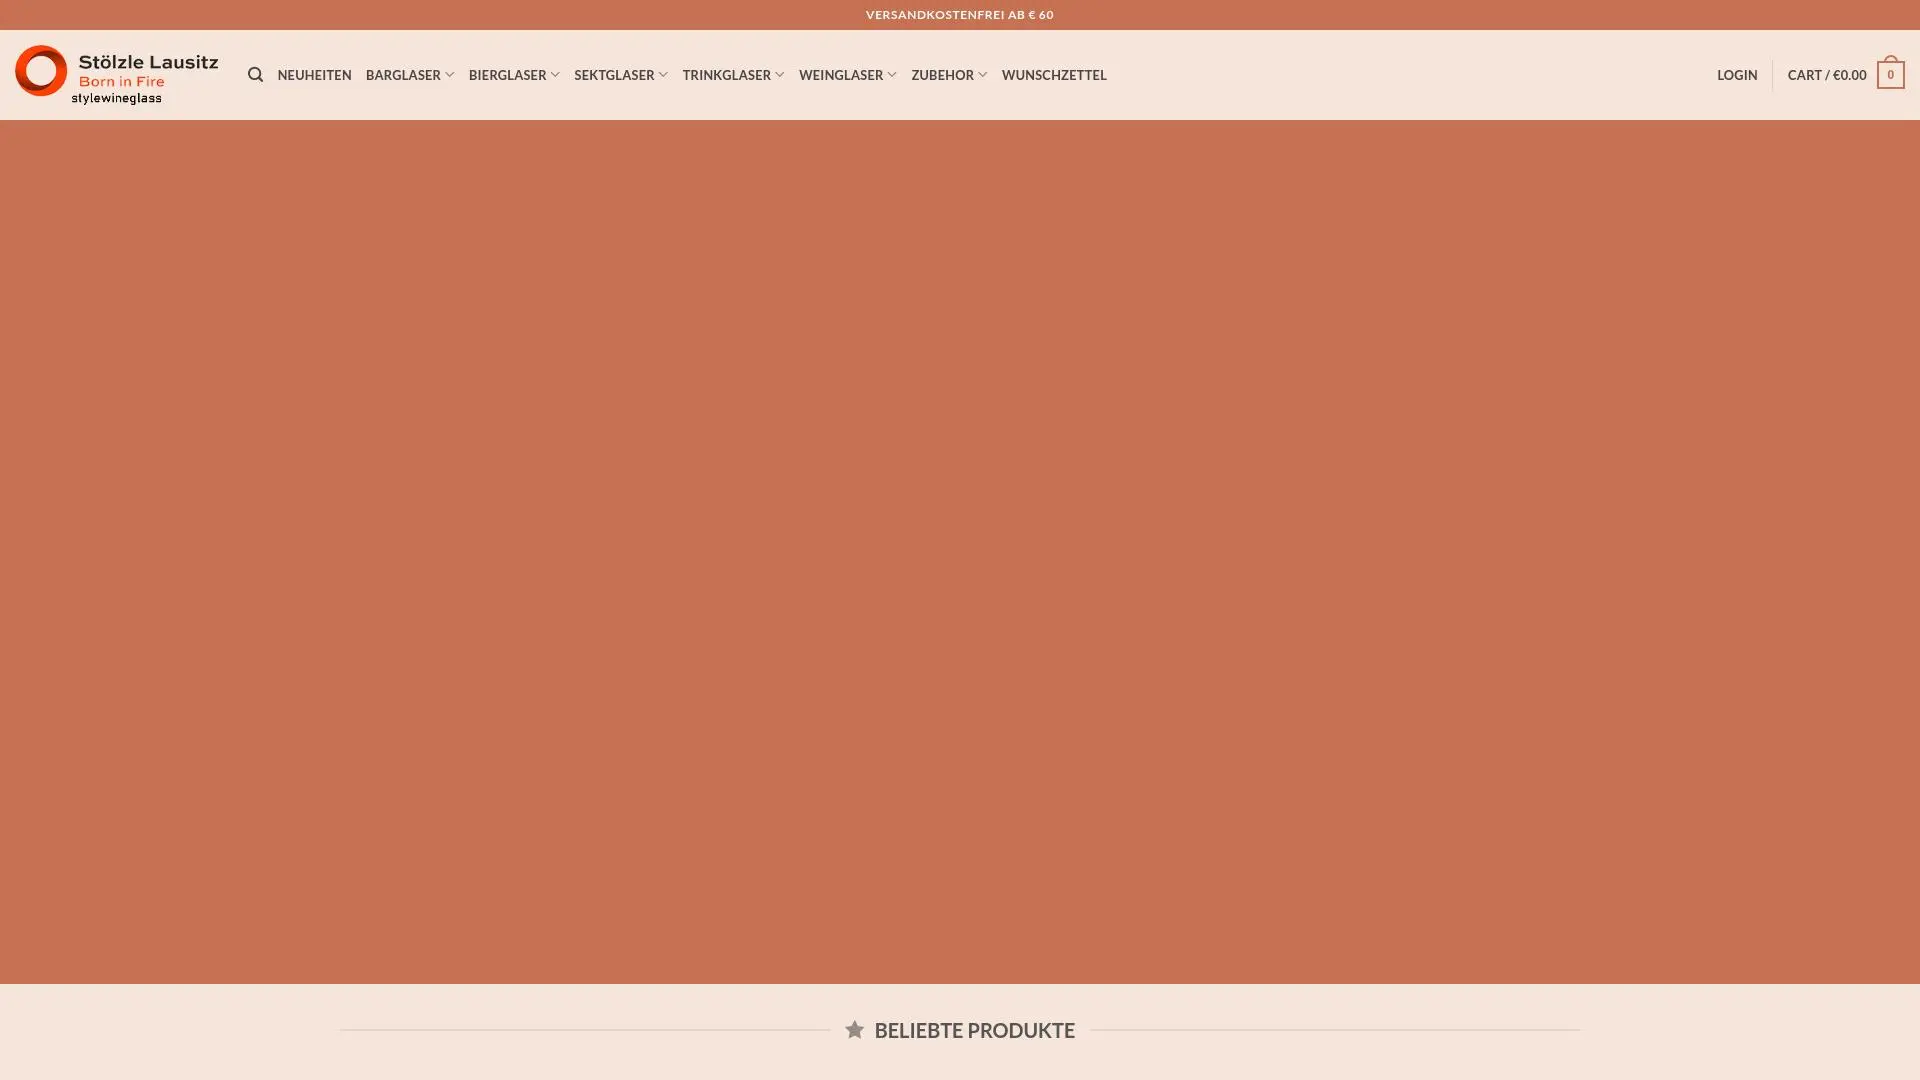Open the Trinkglaser submenu chevron

tap(779, 75)
